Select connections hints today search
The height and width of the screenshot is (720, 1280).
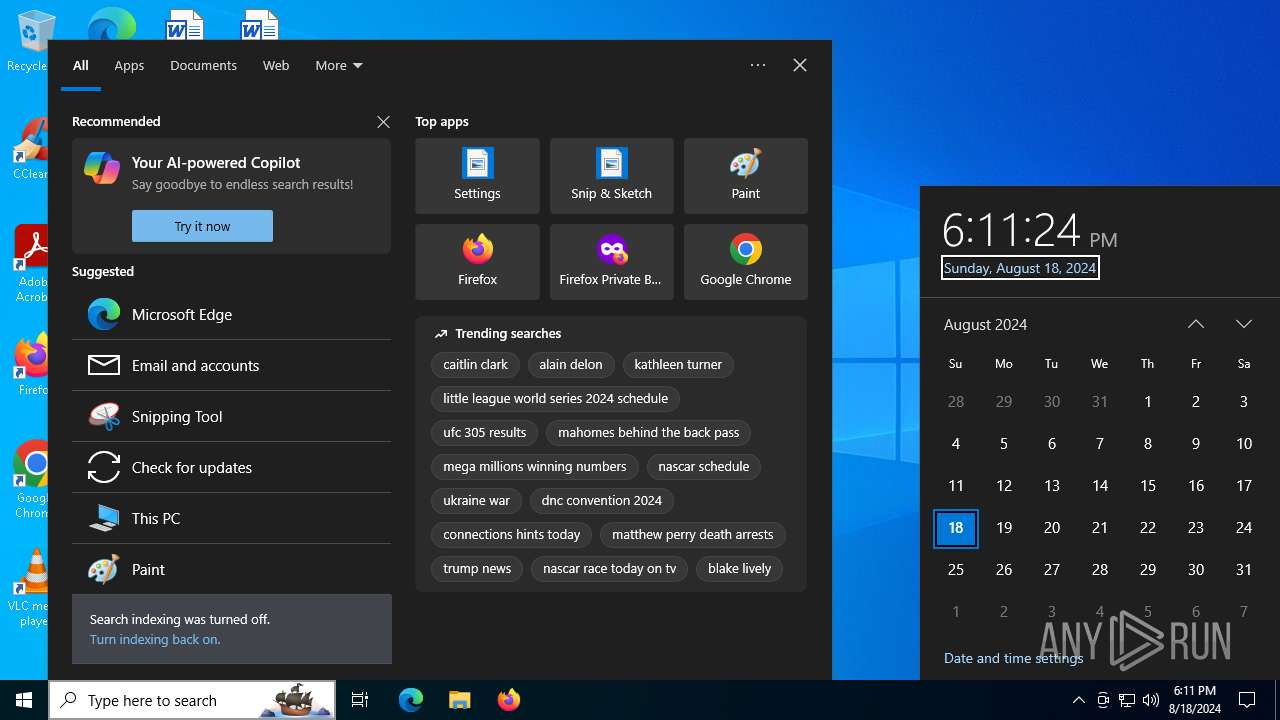[x=512, y=535]
